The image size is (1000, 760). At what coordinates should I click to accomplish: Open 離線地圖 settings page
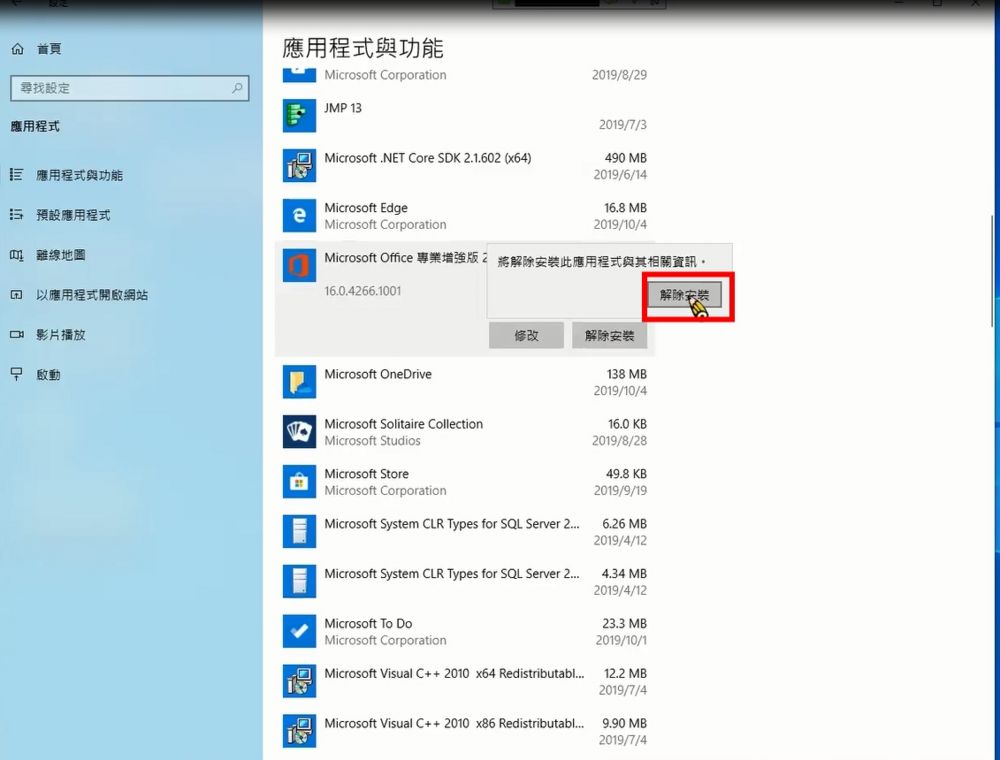pyautogui.click(x=61, y=255)
